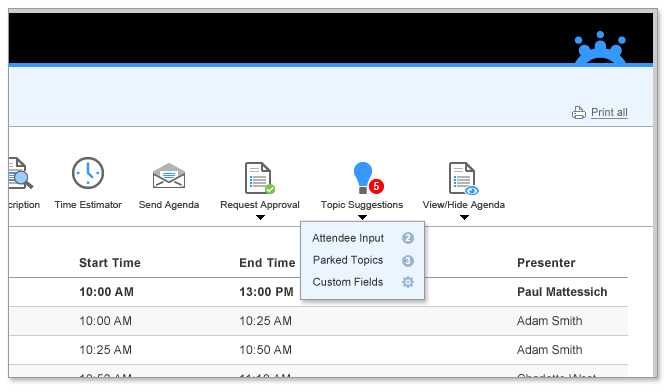Click the Parked Topics count badge 3
Image resolution: width=667 pixels, height=392 pixels.
tap(408, 261)
